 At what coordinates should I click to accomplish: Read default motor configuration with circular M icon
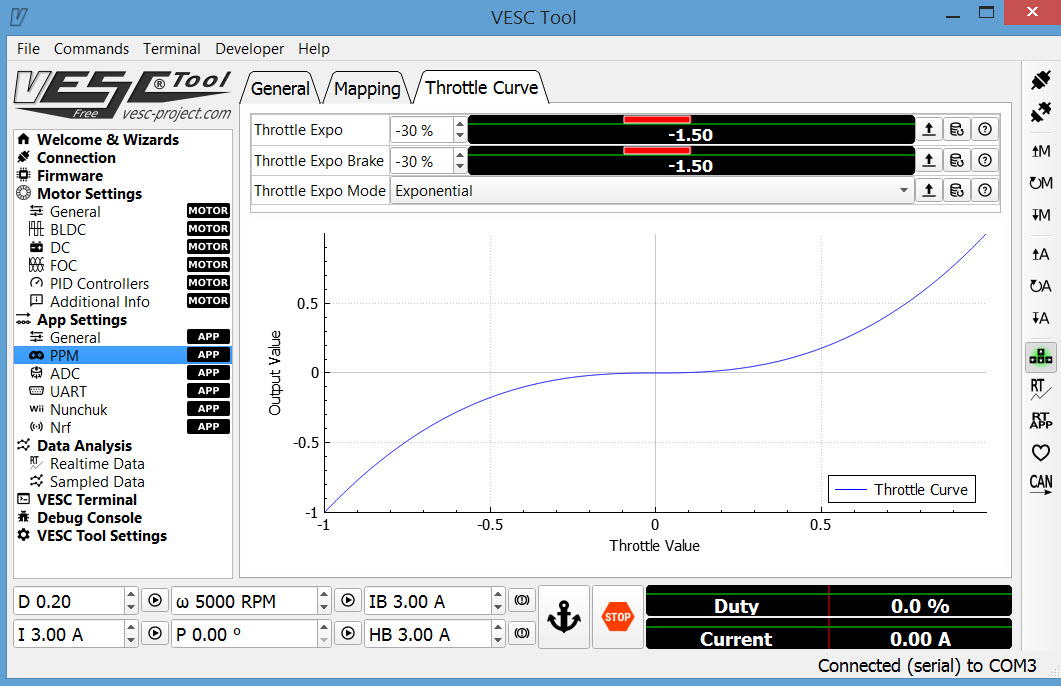click(1041, 183)
